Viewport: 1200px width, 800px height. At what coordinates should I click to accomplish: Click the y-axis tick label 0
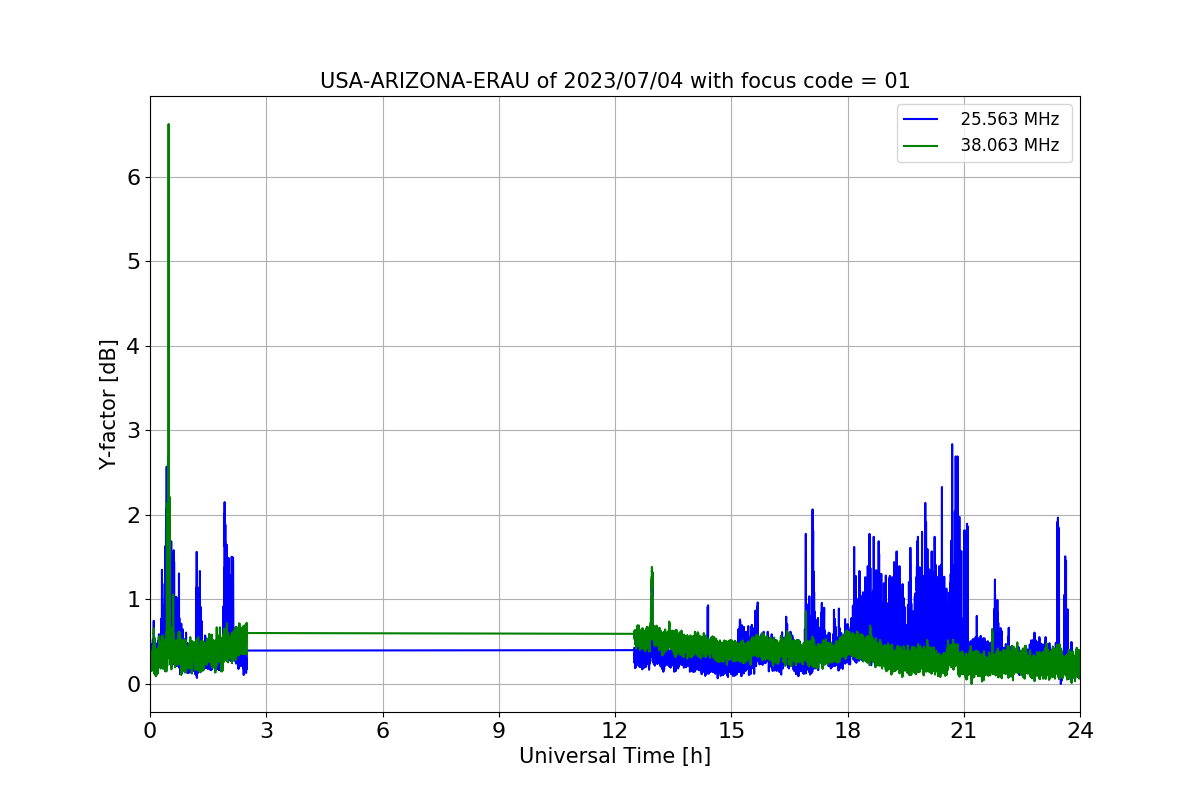coord(134,684)
